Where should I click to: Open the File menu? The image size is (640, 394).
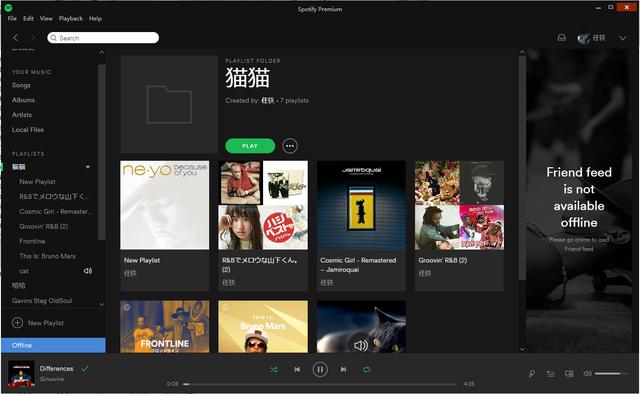tap(12, 18)
